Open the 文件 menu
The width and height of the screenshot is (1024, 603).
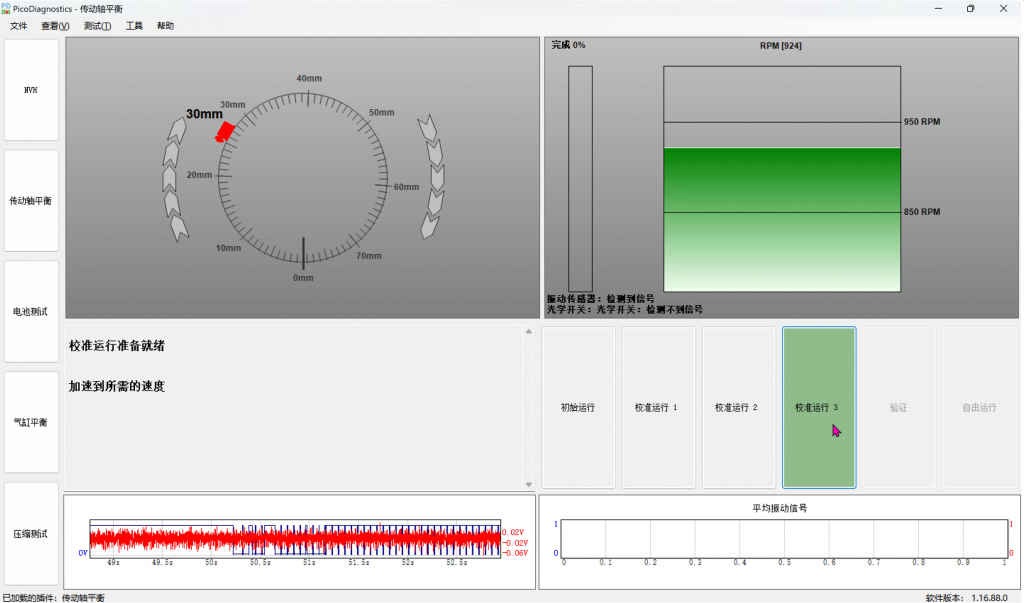tap(18, 26)
